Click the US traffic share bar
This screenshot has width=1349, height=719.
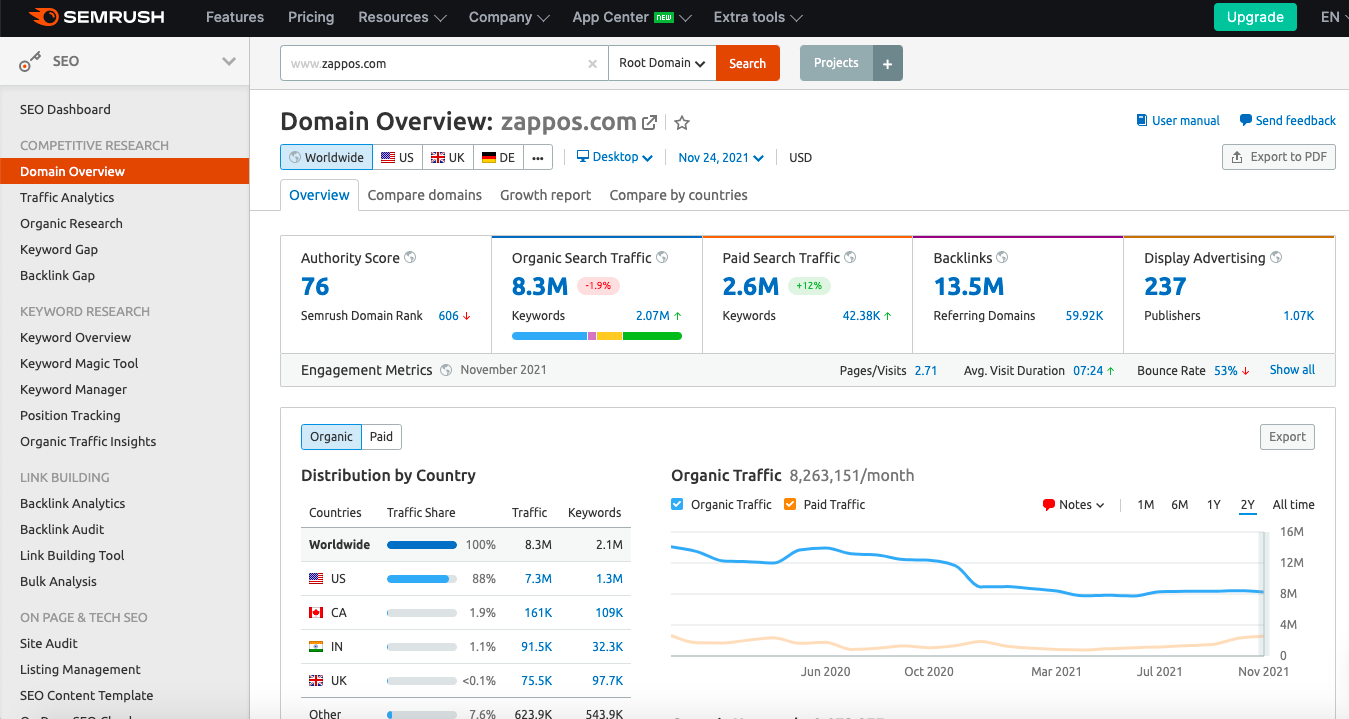[x=422, y=579]
